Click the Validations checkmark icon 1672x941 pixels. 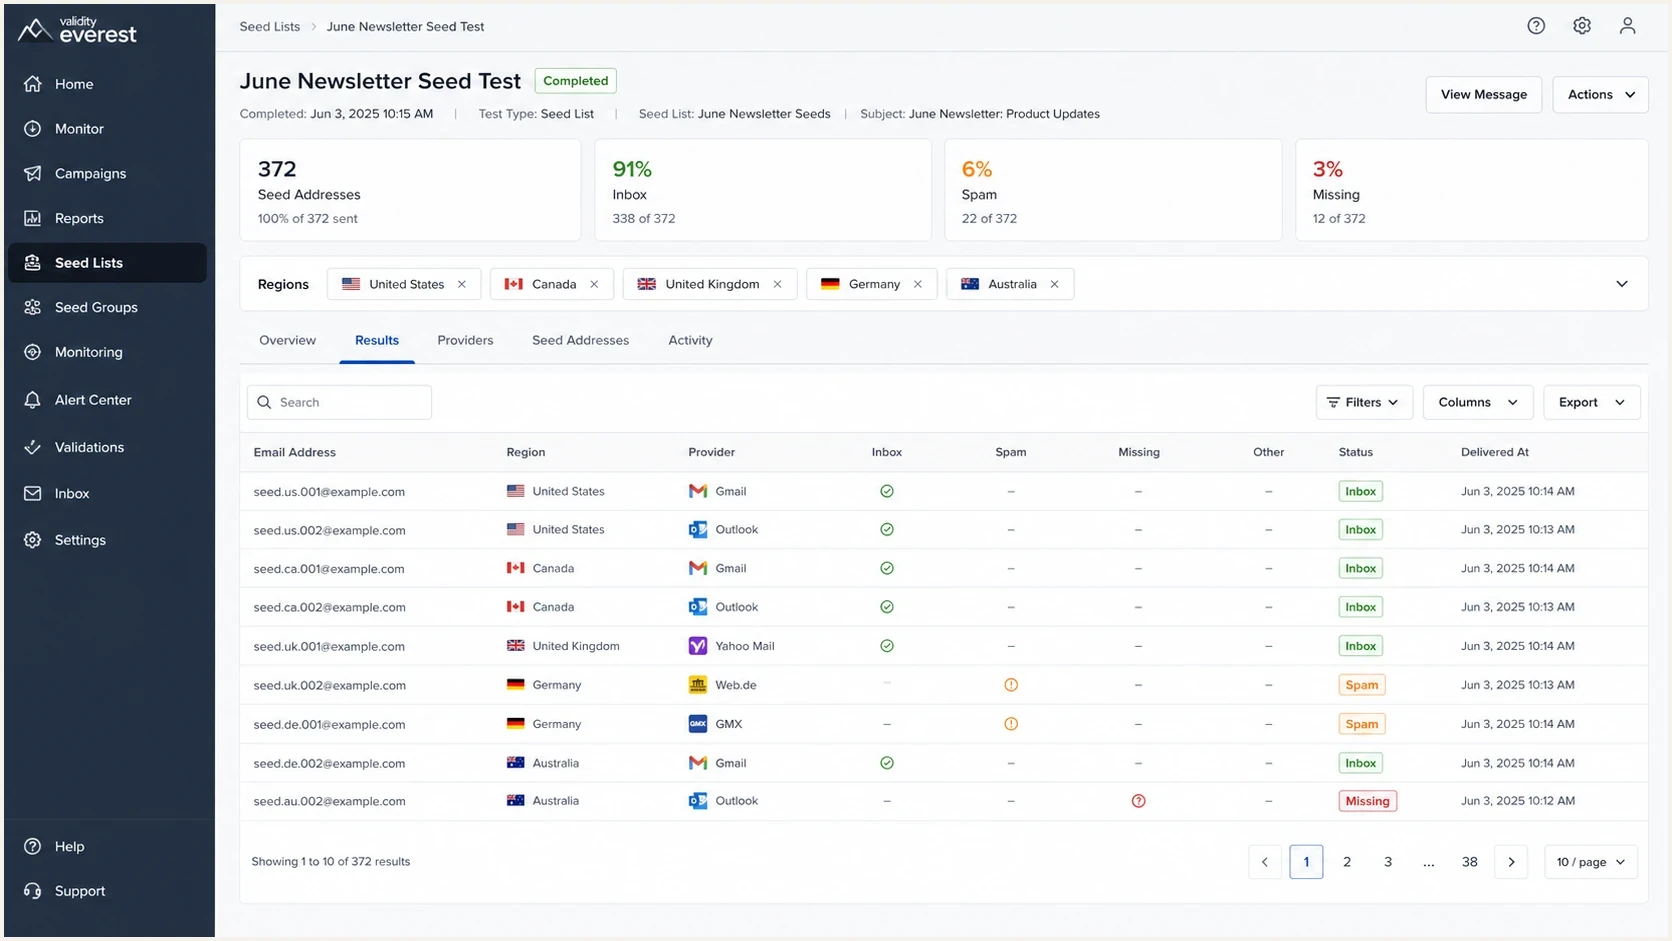tap(33, 447)
